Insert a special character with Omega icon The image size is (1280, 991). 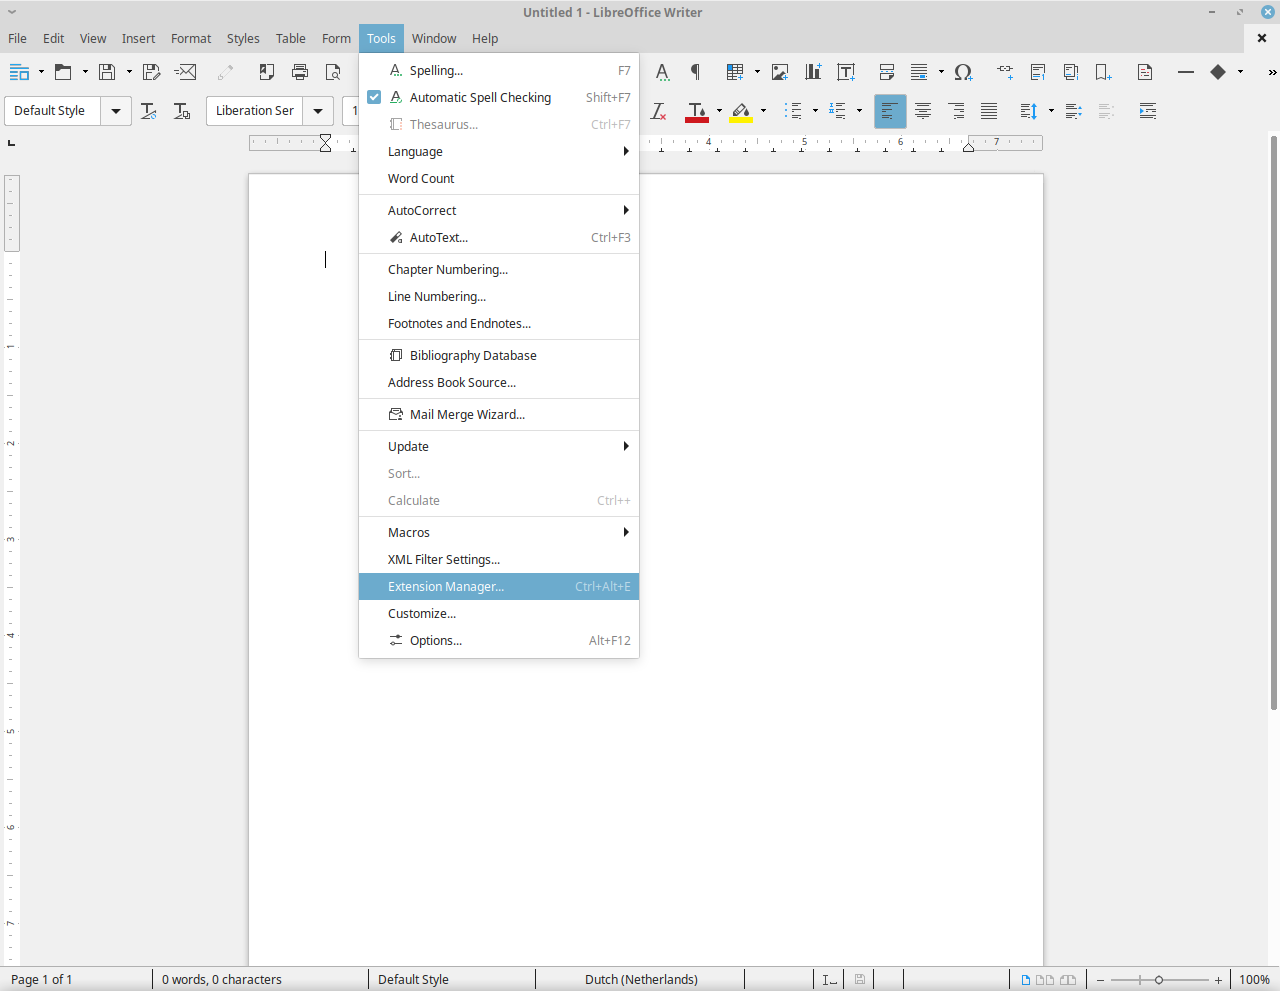pyautogui.click(x=963, y=72)
